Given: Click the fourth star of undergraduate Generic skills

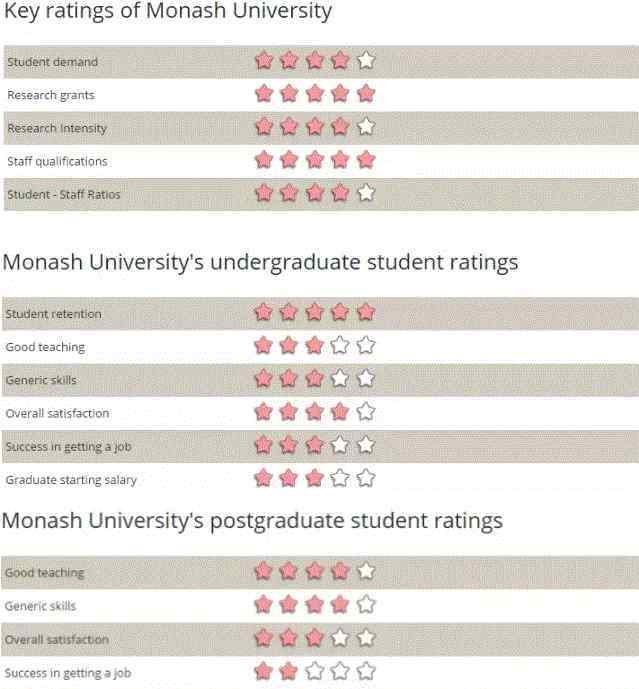Looking at the screenshot, I should pos(341,379).
